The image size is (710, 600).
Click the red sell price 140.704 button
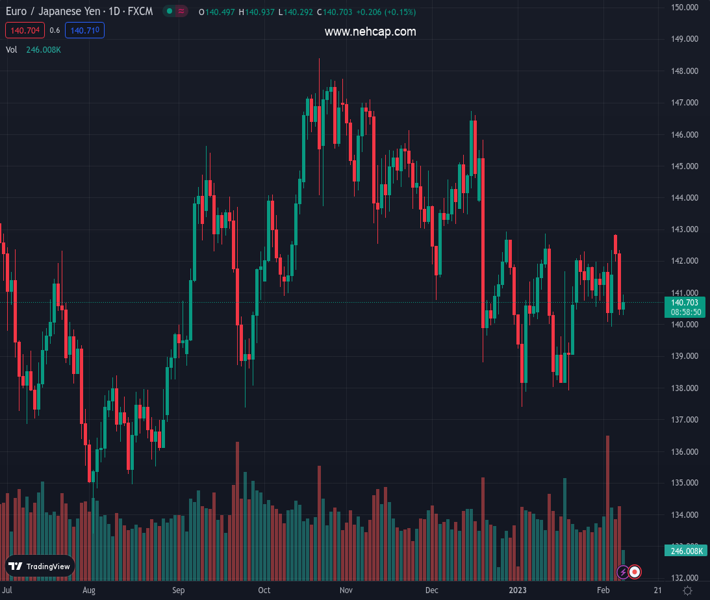click(25, 30)
